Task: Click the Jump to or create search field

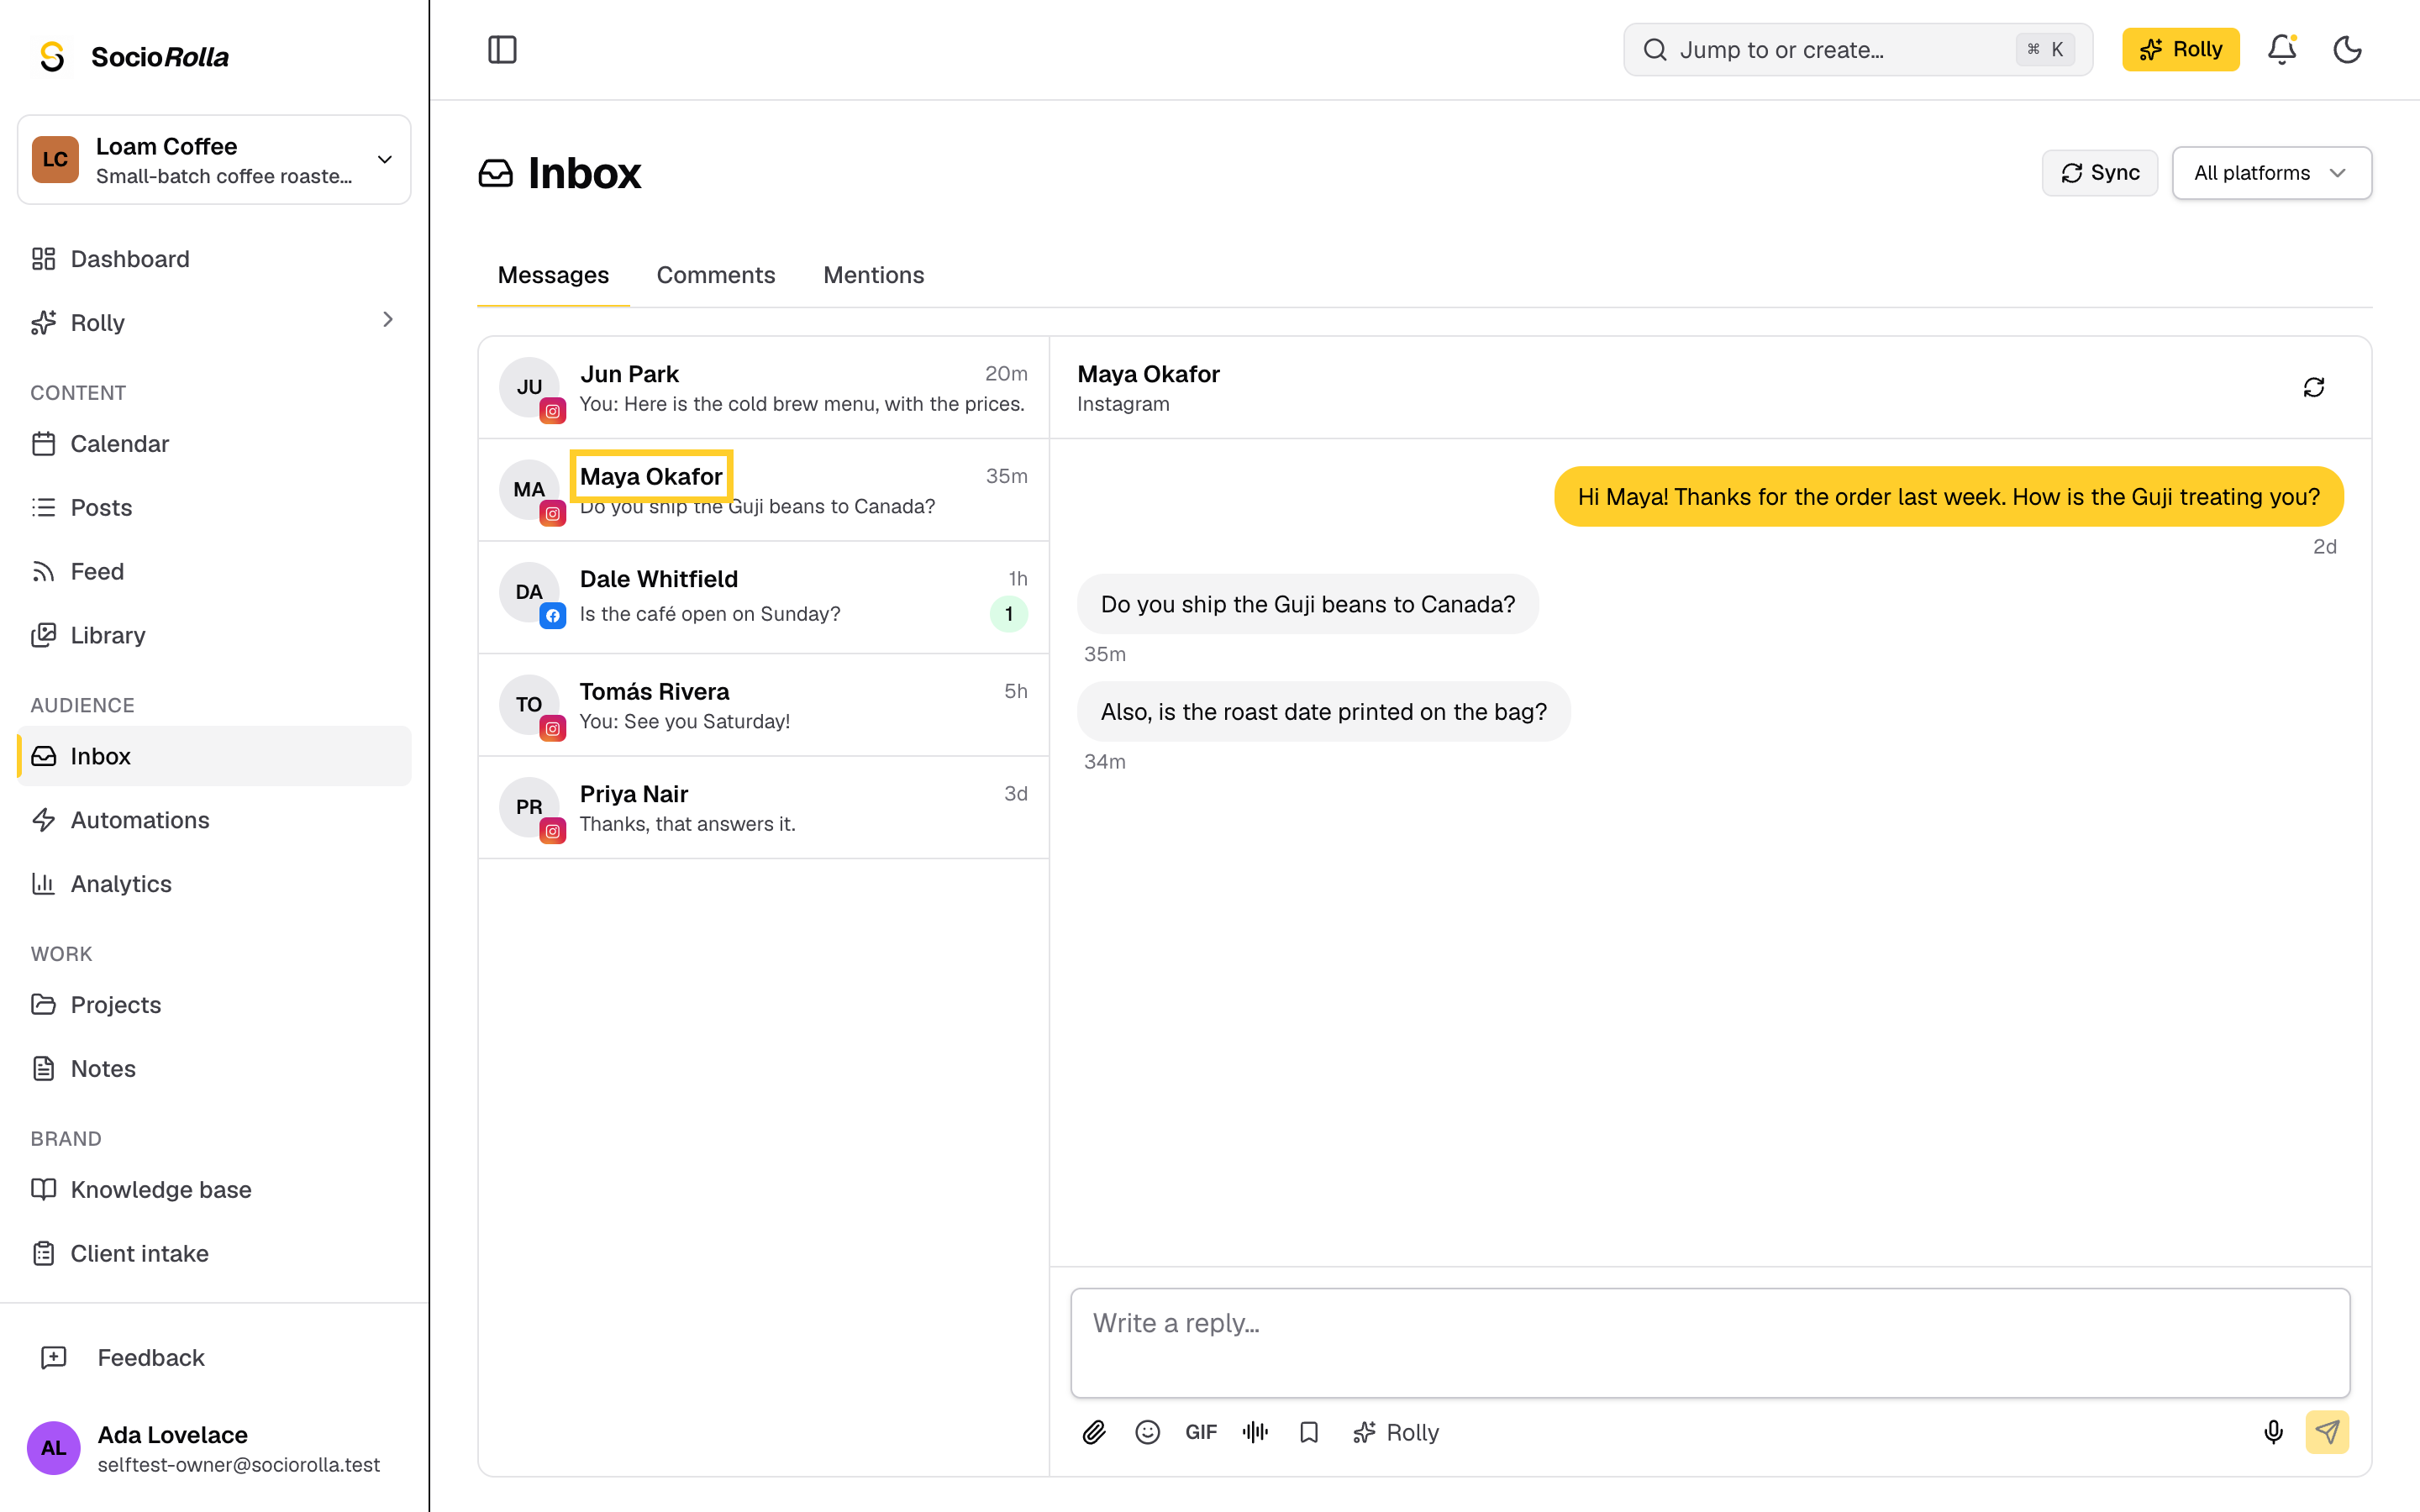Action: click(x=1857, y=50)
